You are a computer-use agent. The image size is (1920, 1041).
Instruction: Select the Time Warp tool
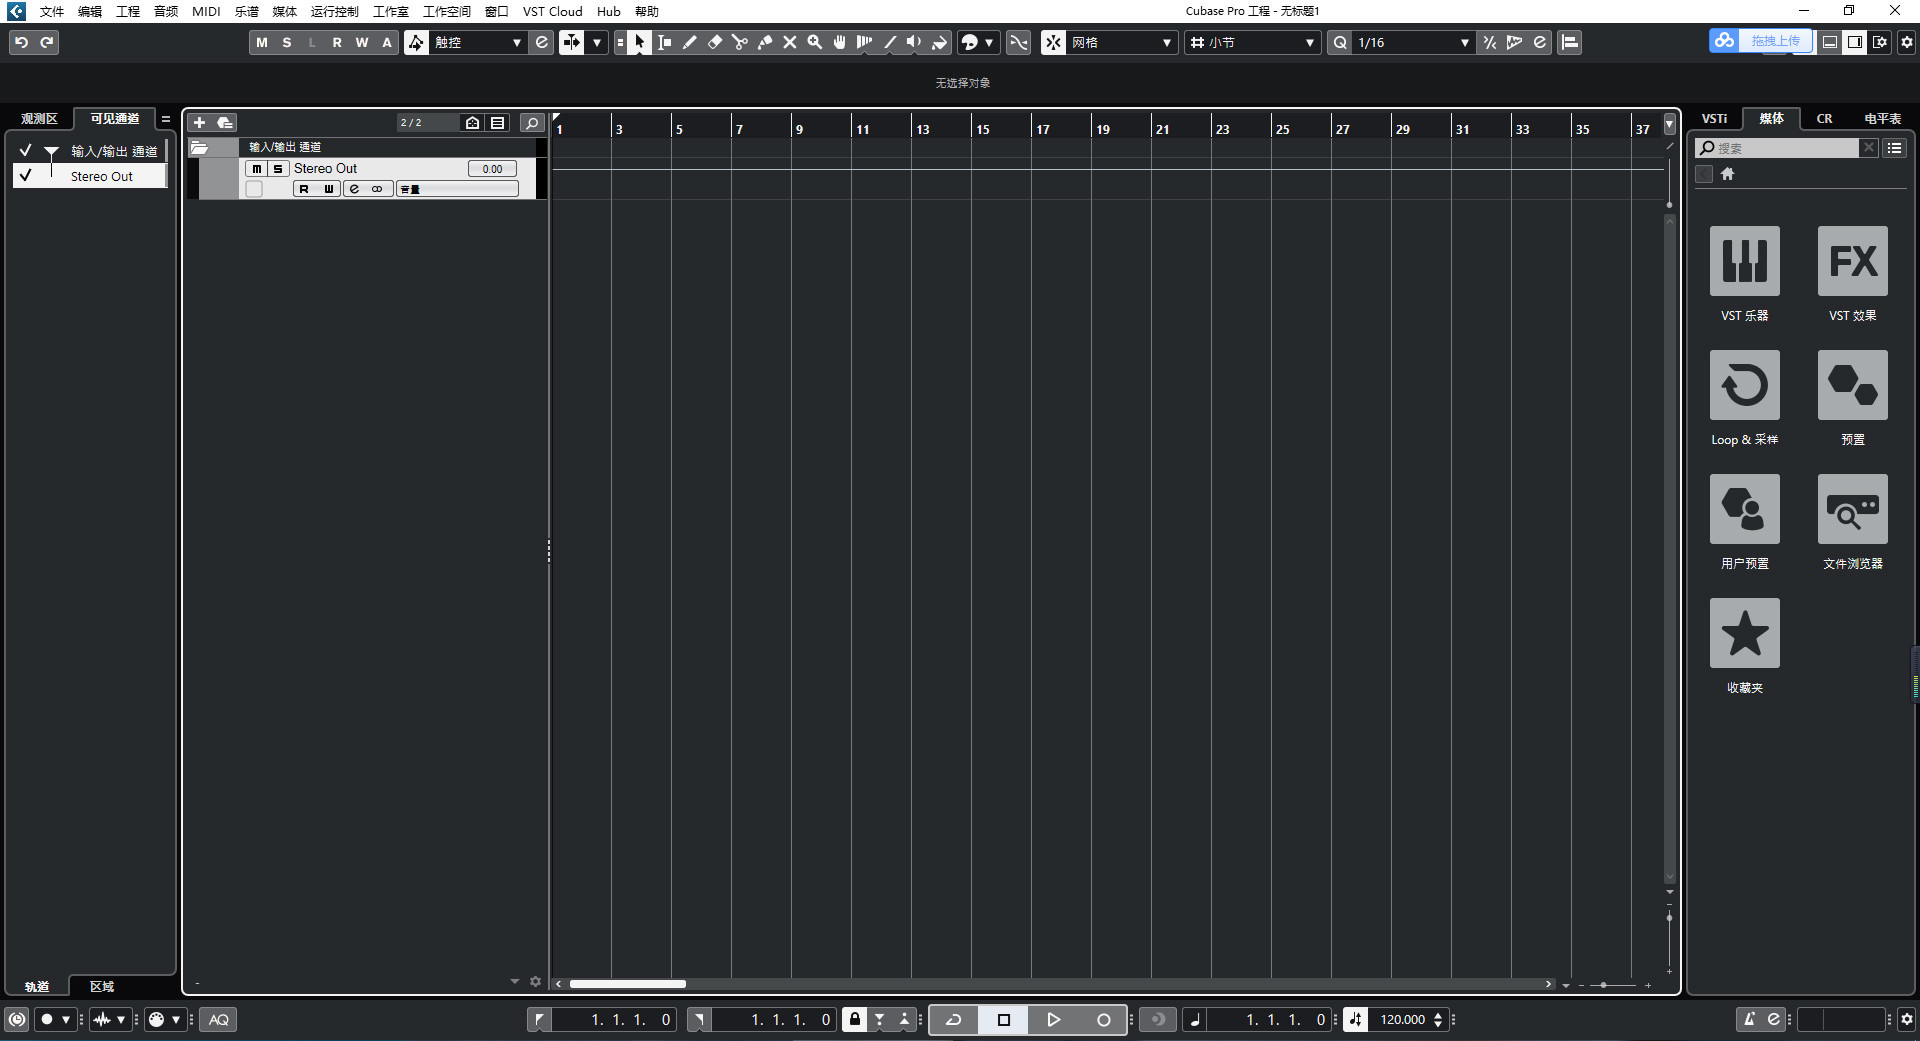tap(865, 42)
